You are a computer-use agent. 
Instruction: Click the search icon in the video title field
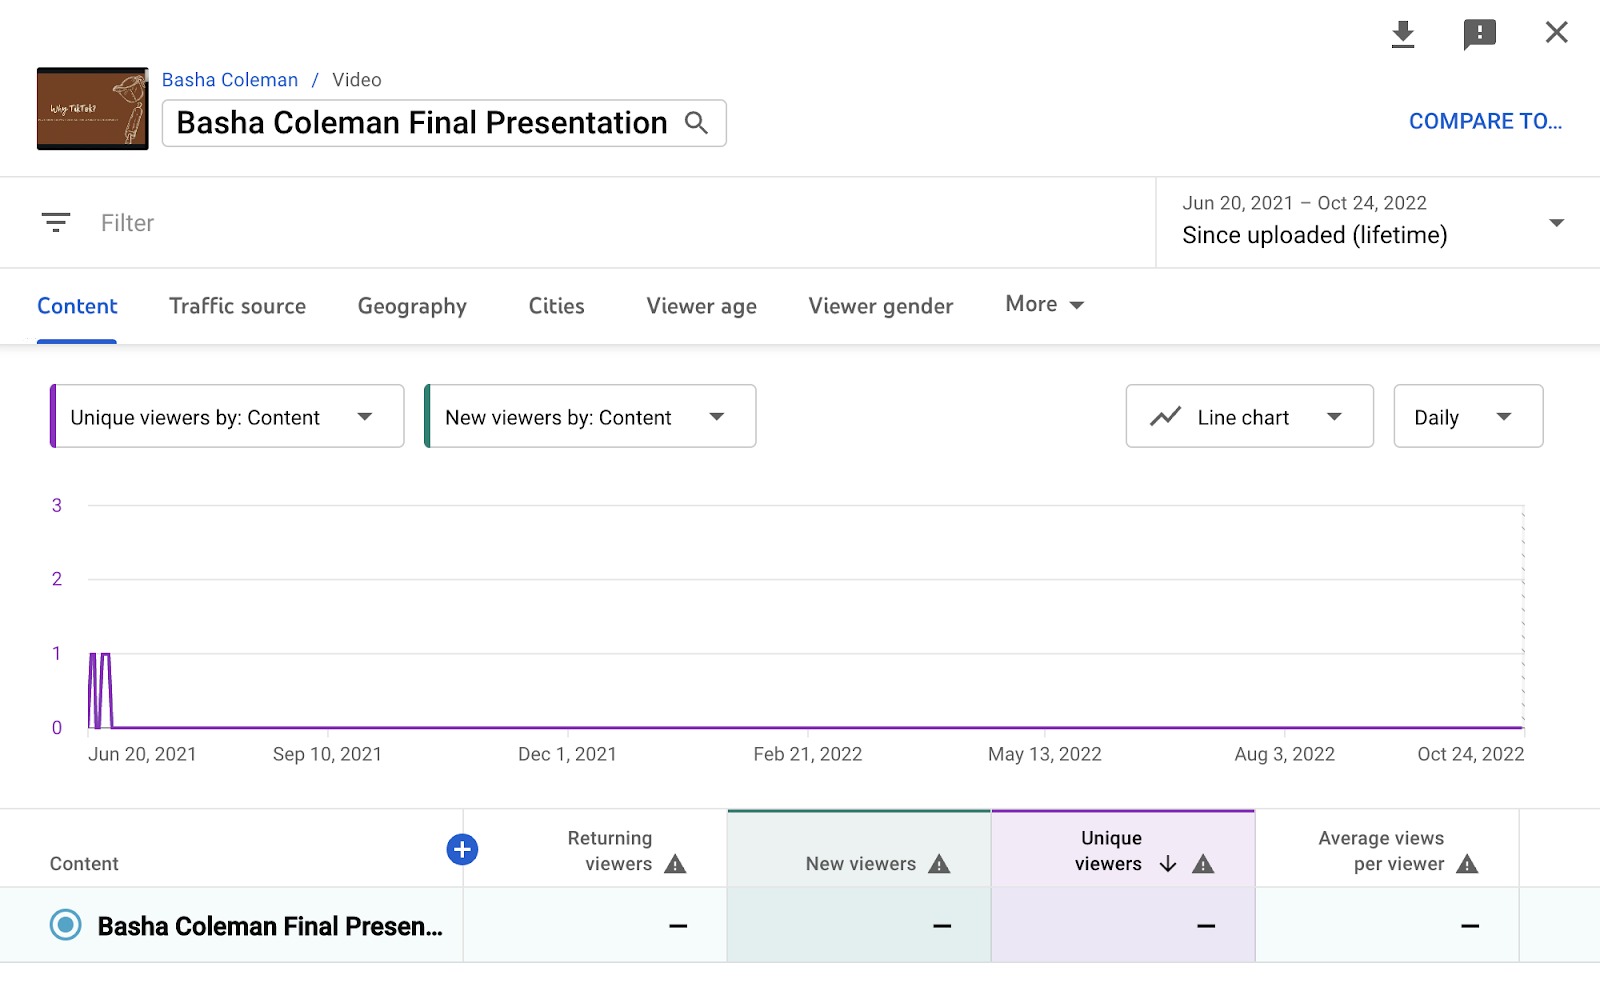point(696,122)
